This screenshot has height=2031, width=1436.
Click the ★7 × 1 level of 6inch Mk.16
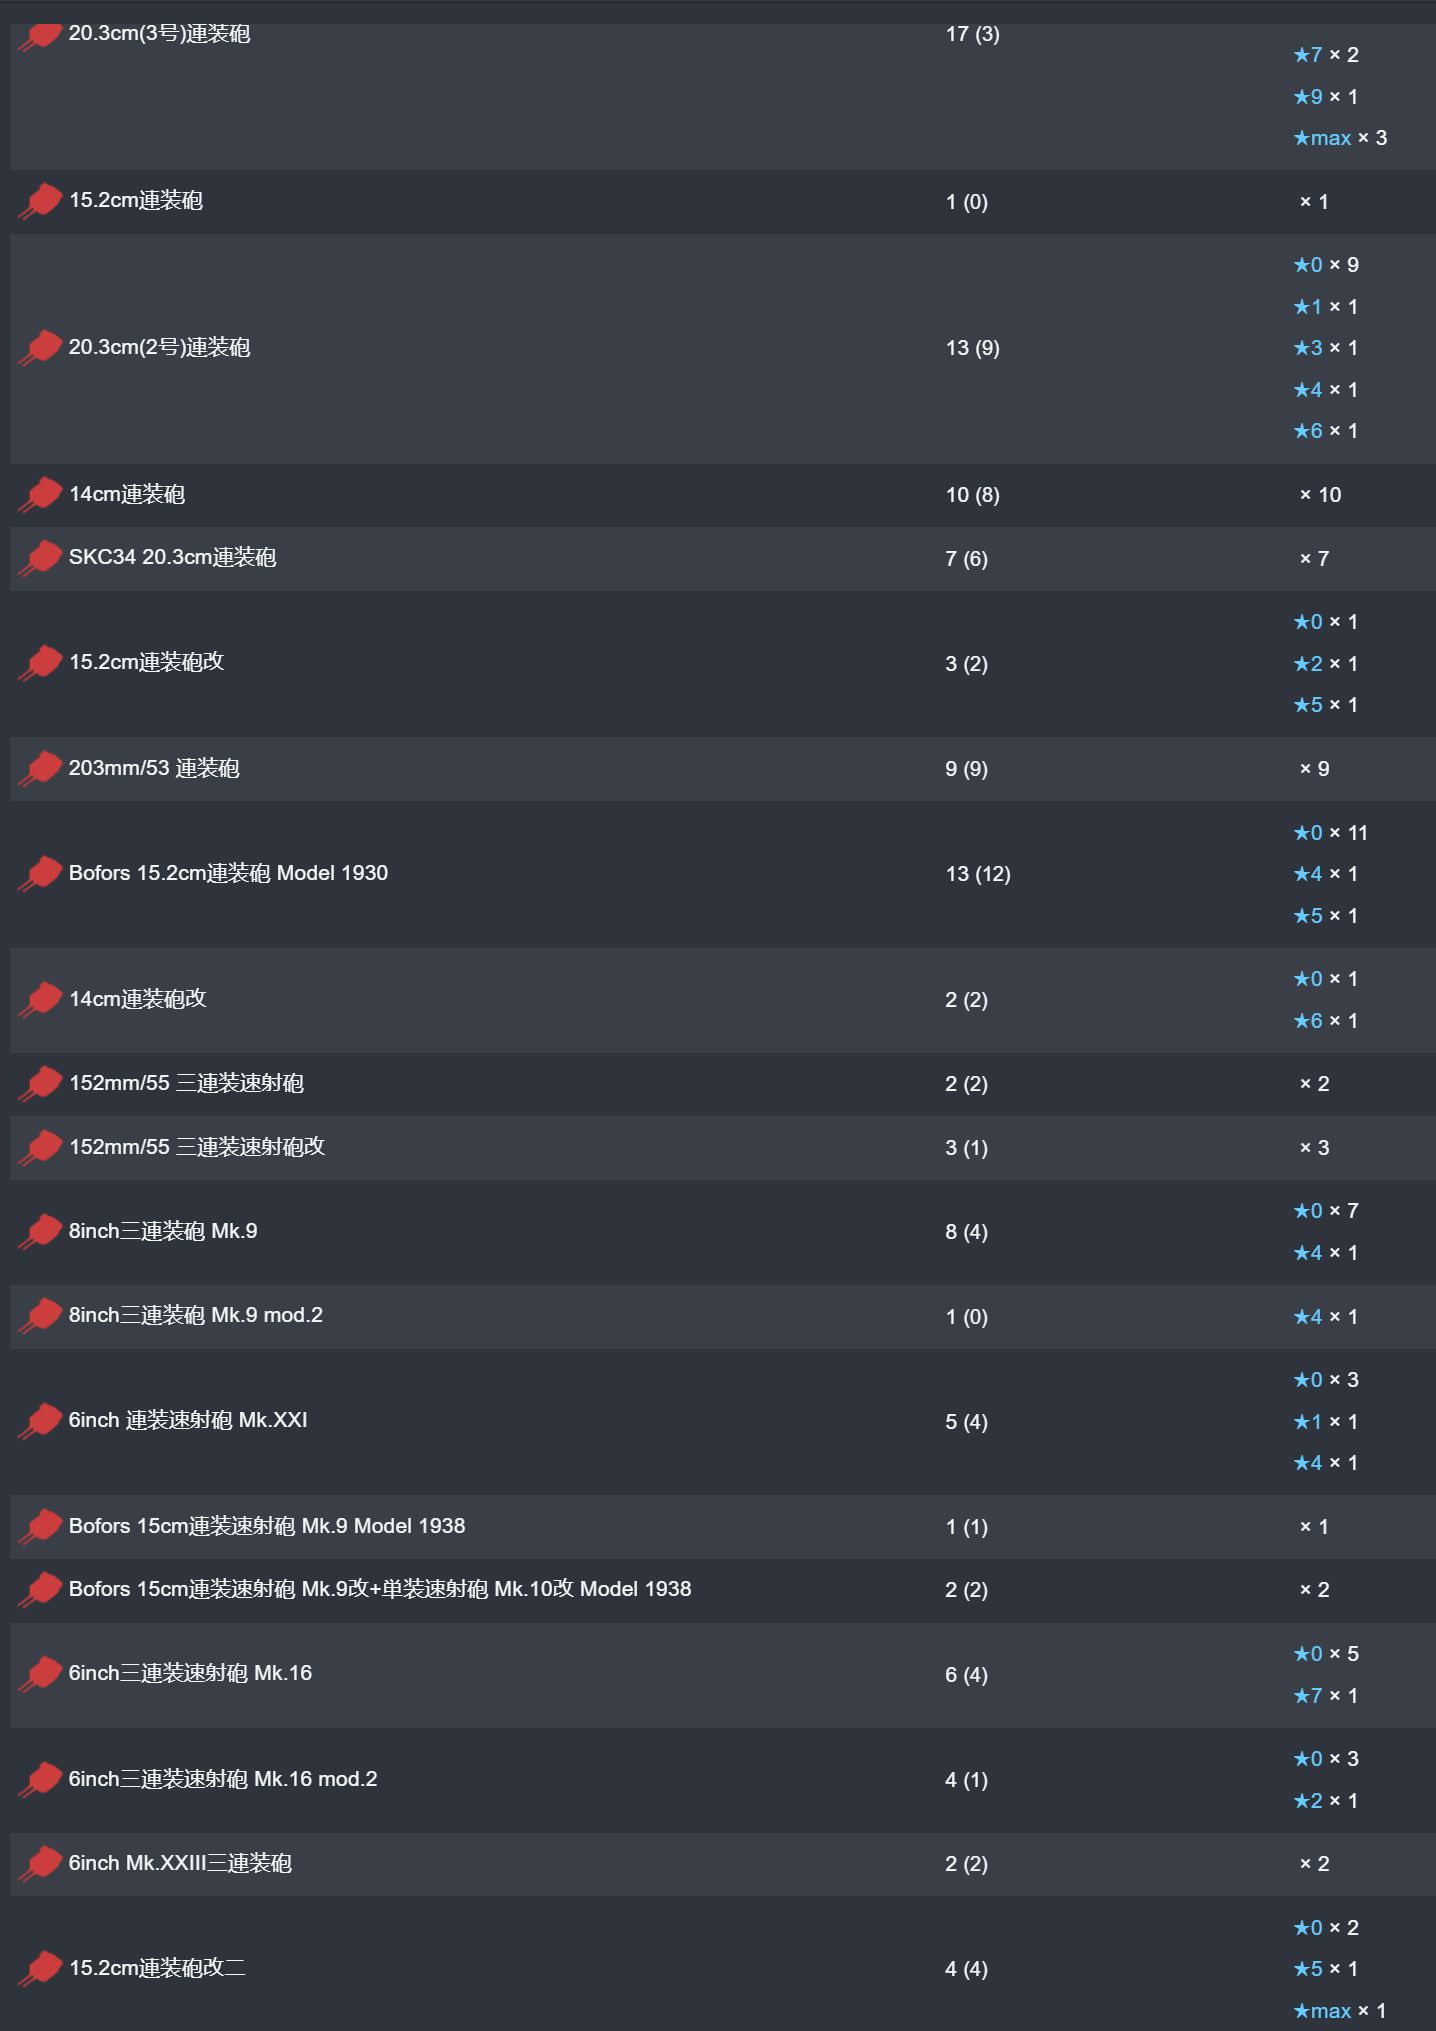(1325, 1695)
